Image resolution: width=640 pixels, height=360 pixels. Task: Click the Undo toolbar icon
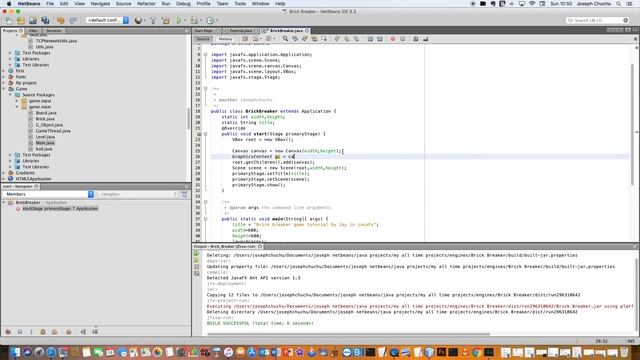60,20
